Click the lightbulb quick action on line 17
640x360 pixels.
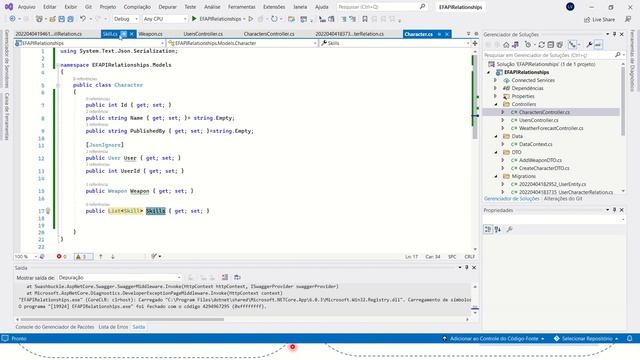coord(48,211)
